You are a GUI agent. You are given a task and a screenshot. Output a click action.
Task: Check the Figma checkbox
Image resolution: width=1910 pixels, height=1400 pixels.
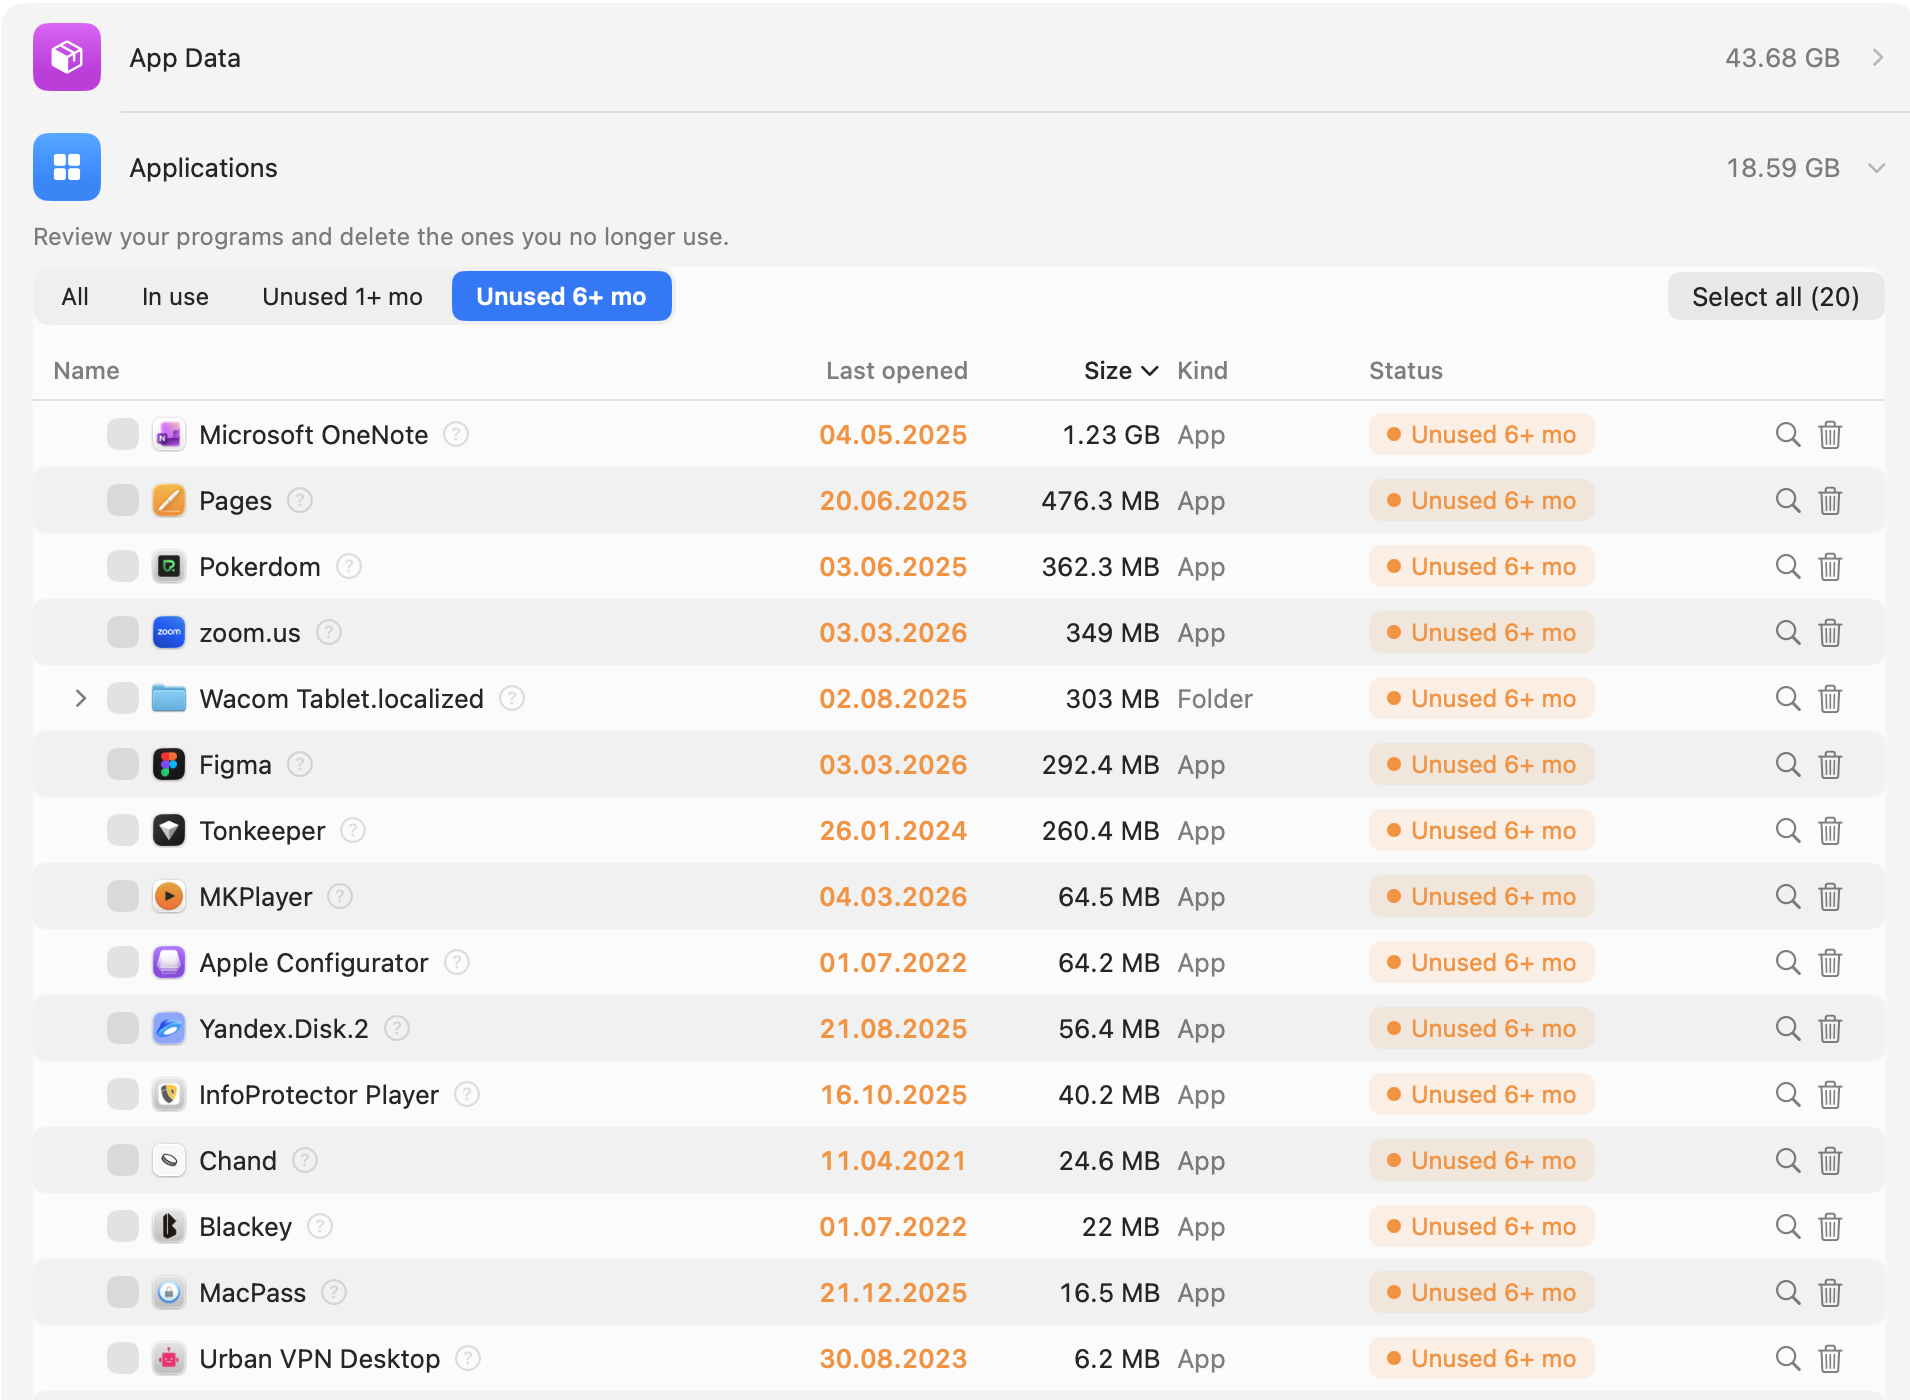tap(123, 765)
